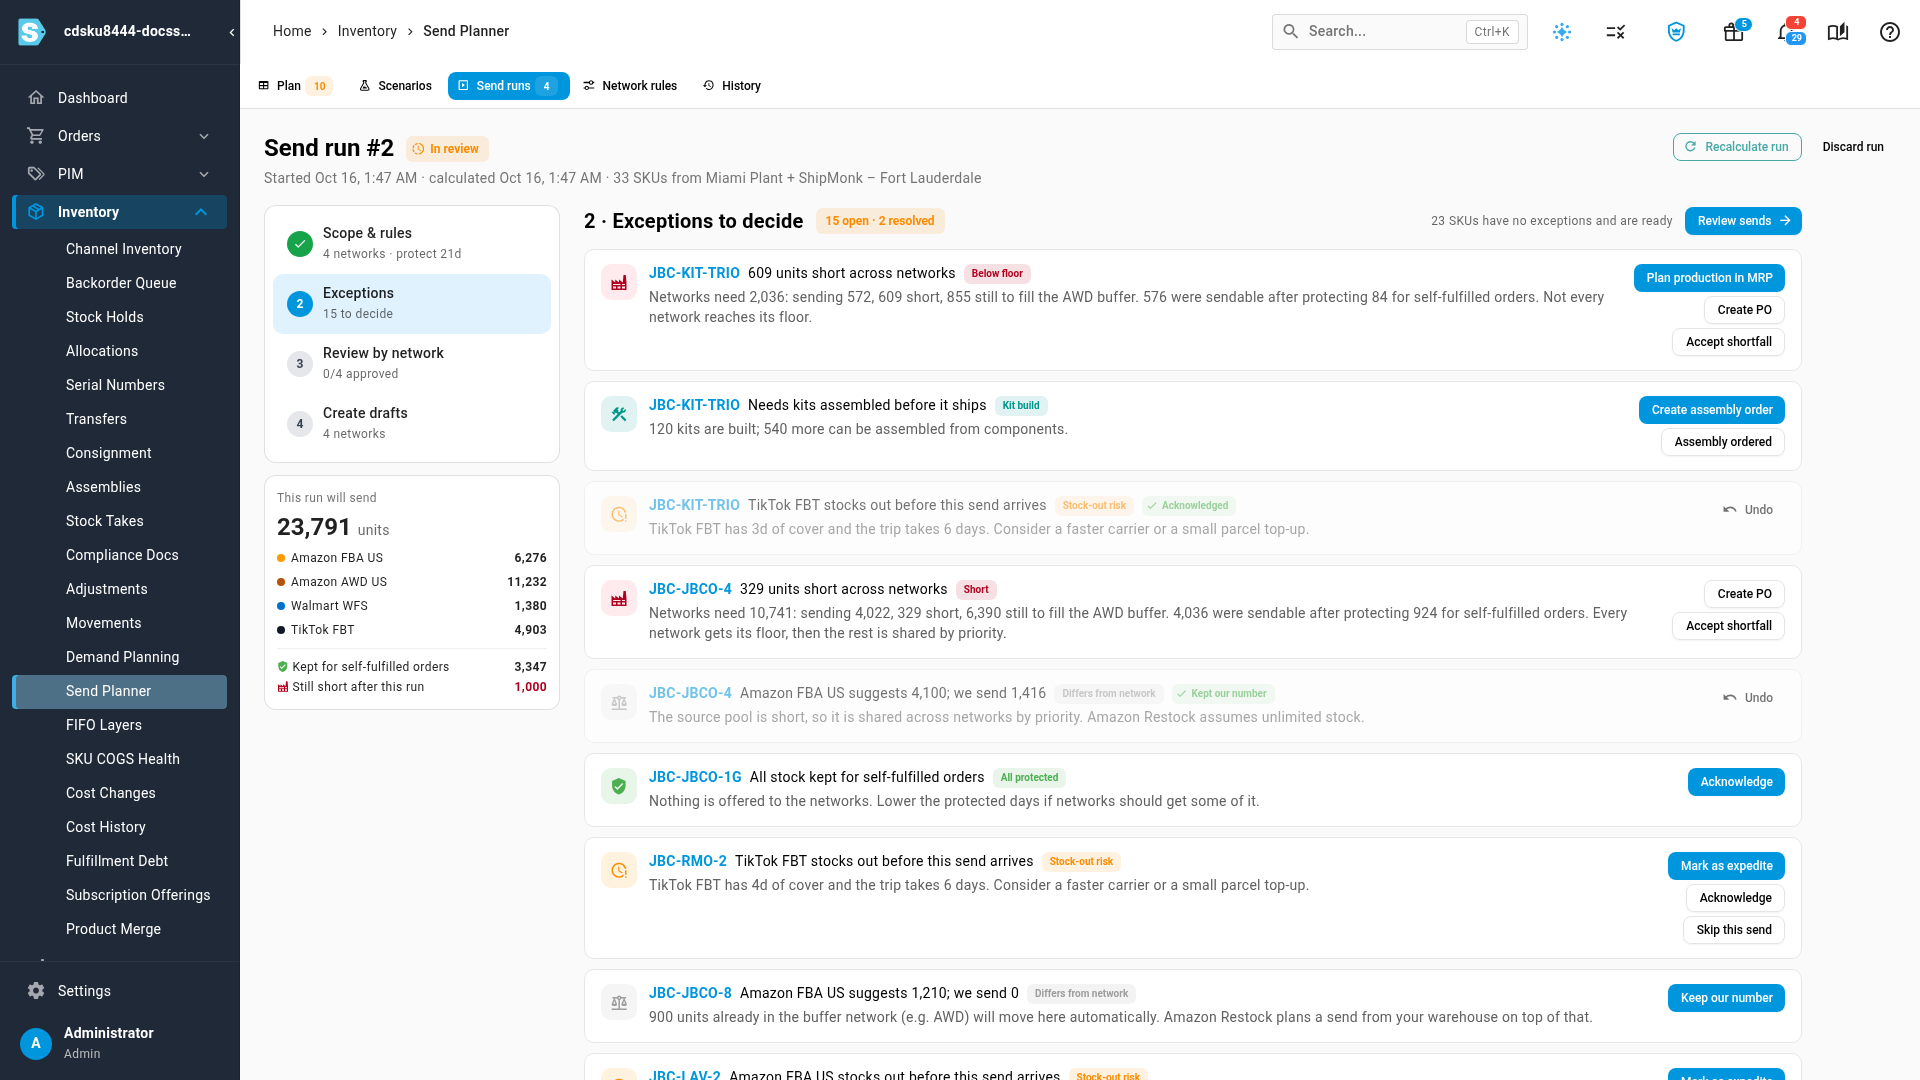The image size is (1920, 1080).
Task: Open Stock Holds in the sidebar
Action: click(x=105, y=317)
